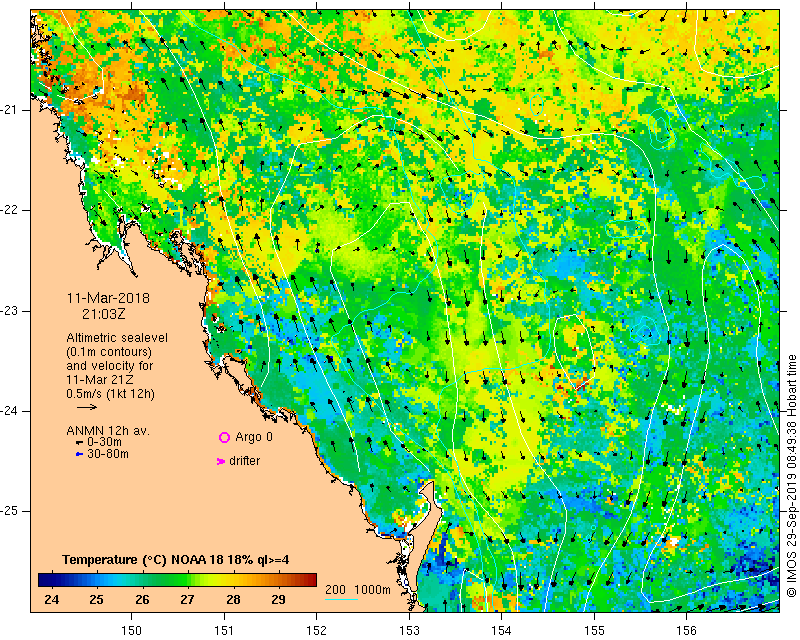Click the 24 value on the temperature scale

[x=52, y=599]
